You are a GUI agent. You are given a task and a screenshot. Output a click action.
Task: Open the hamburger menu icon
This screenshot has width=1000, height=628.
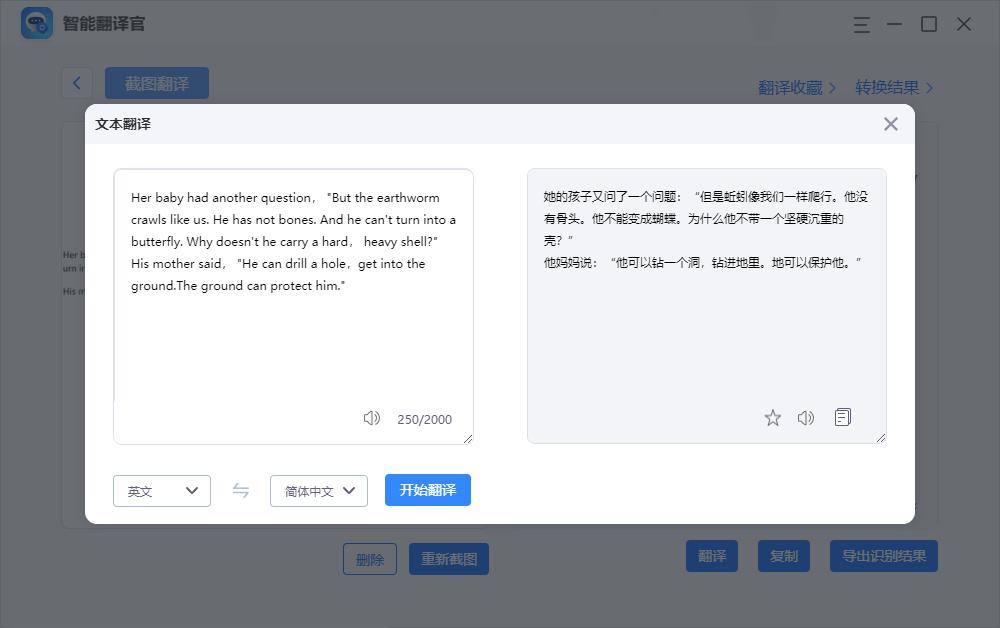(x=861, y=24)
